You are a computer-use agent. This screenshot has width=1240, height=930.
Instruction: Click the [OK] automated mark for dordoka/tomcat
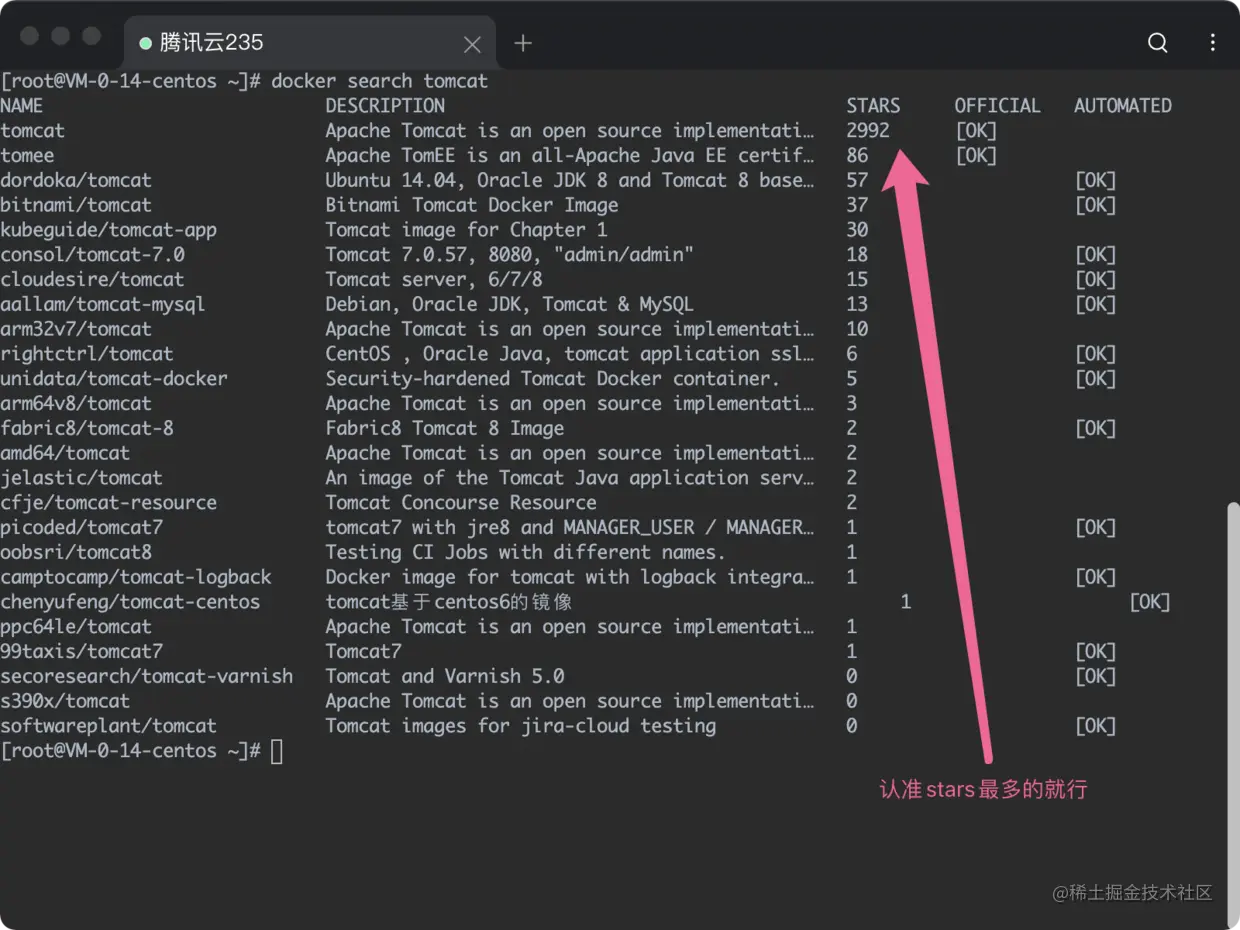(1095, 181)
